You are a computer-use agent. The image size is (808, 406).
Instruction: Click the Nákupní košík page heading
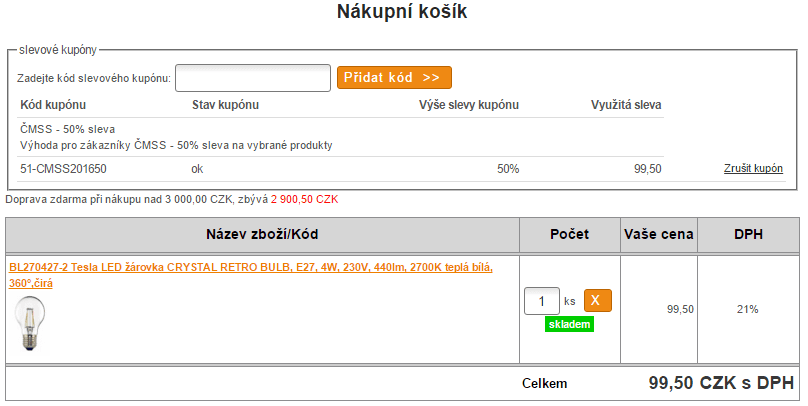402,11
